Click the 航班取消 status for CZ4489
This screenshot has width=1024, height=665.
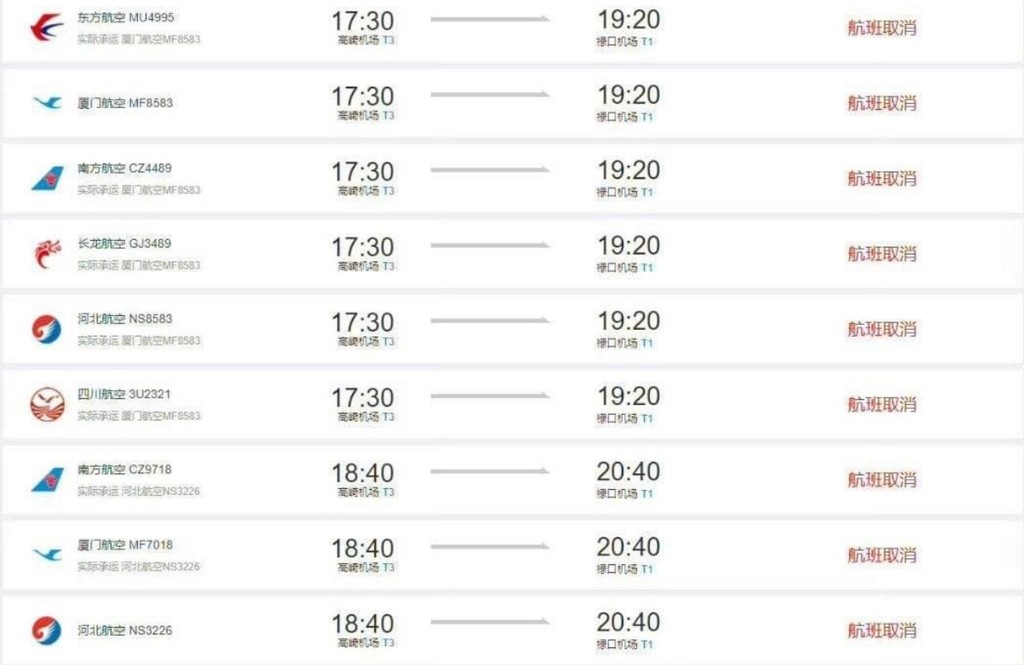click(881, 179)
